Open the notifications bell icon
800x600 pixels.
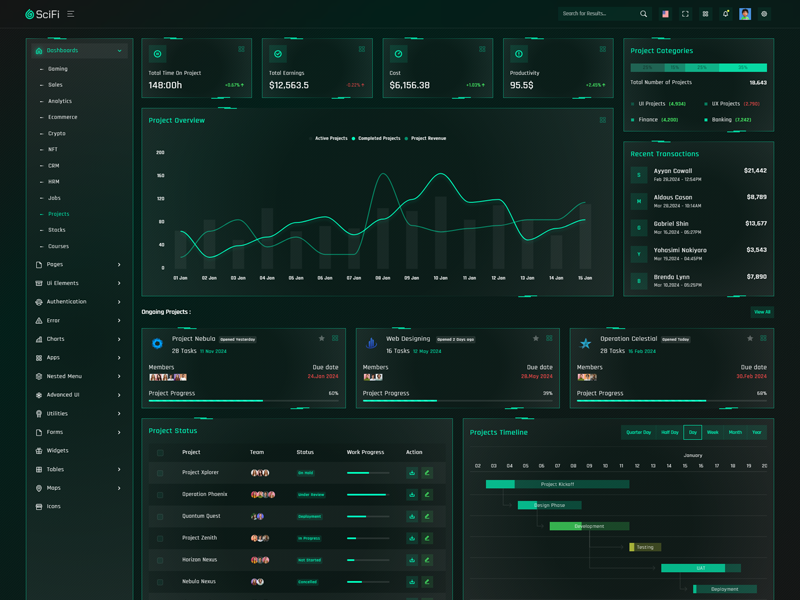click(x=725, y=14)
